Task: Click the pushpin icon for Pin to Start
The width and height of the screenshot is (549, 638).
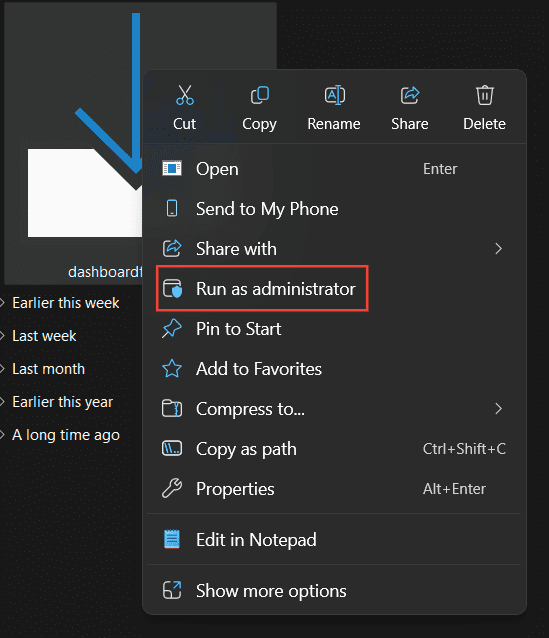Action: [x=172, y=328]
